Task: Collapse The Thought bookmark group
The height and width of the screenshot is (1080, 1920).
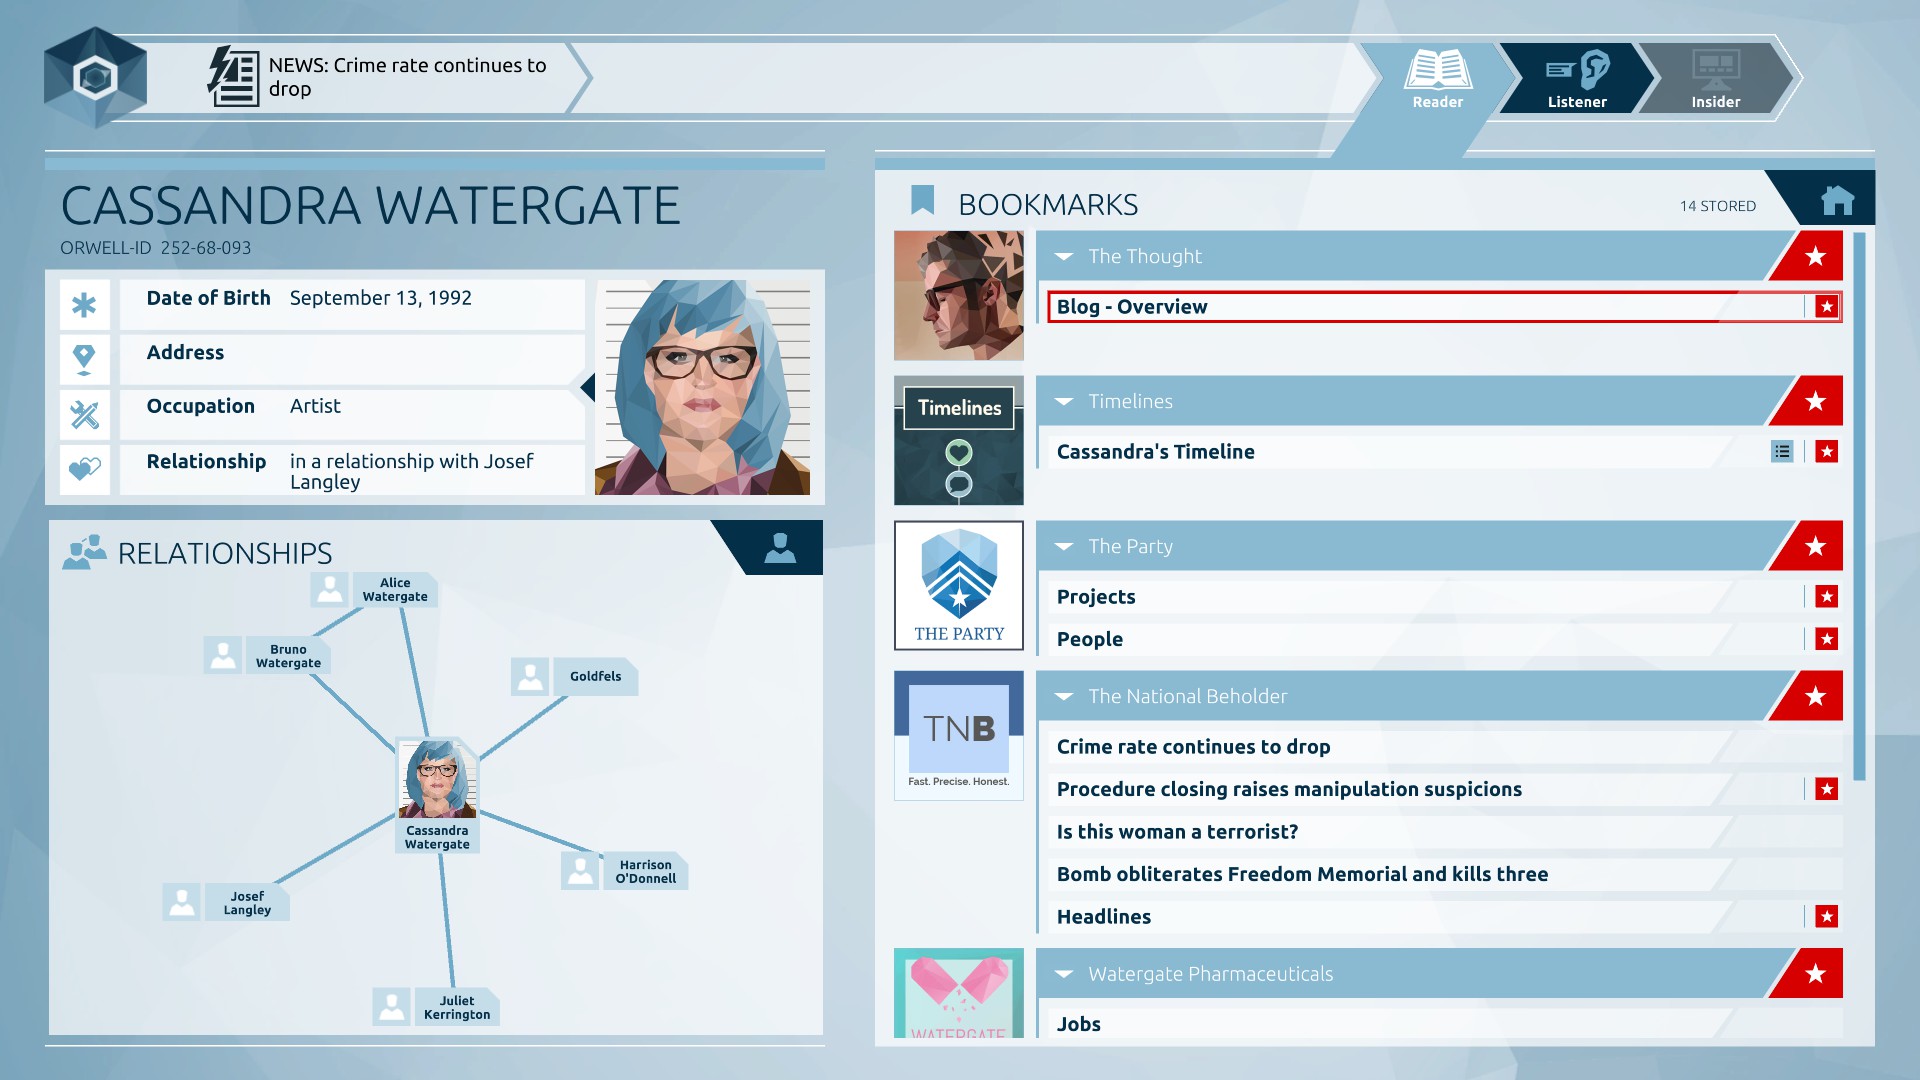Action: click(1064, 256)
